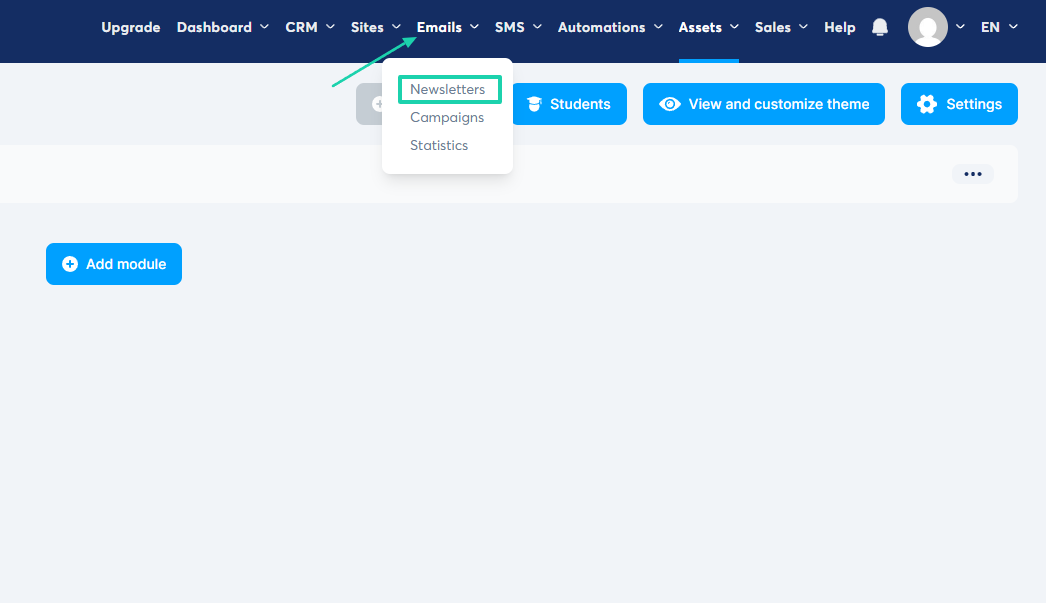The width and height of the screenshot is (1046, 603).
Task: Click the user profile avatar
Action: (x=927, y=27)
